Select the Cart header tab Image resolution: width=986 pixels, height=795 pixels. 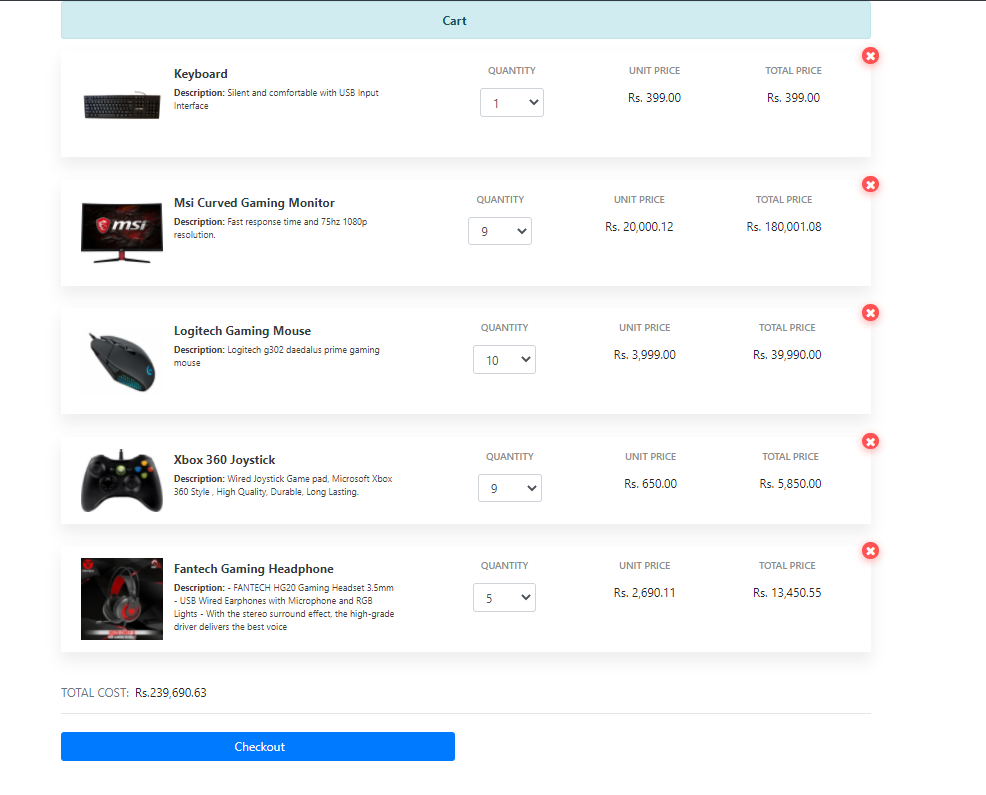coord(454,21)
